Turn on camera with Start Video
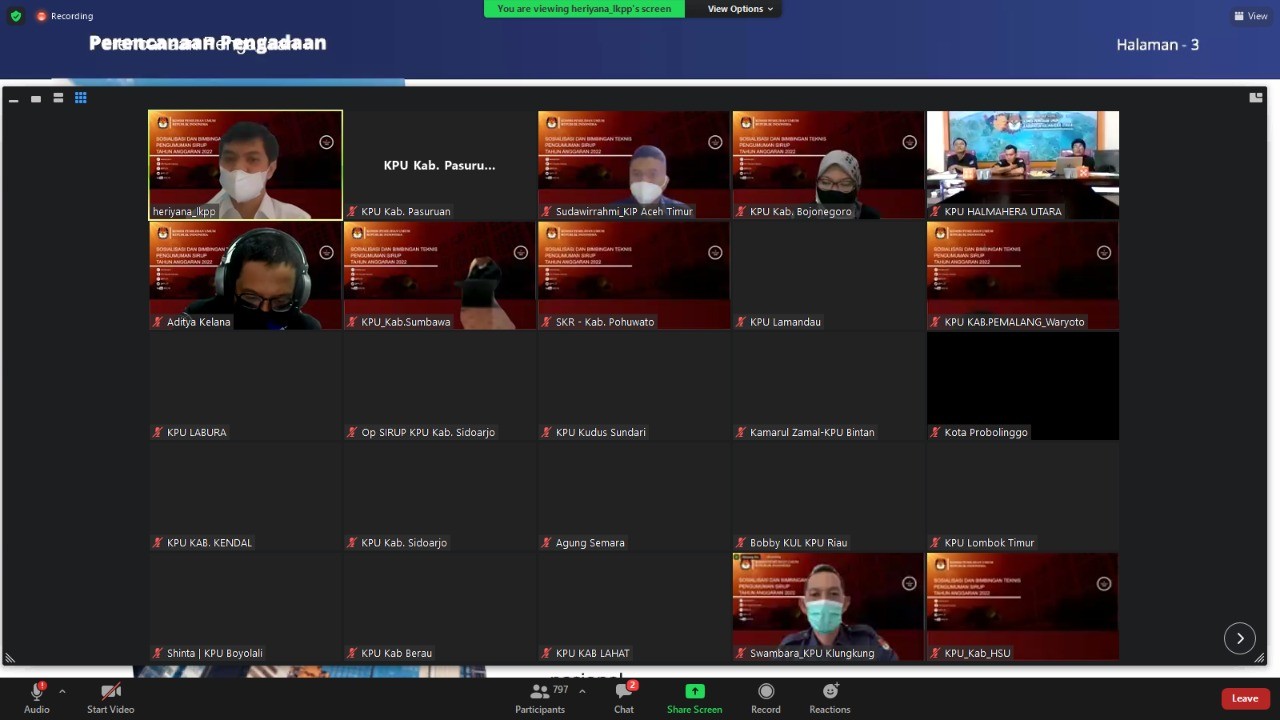 (x=110, y=696)
